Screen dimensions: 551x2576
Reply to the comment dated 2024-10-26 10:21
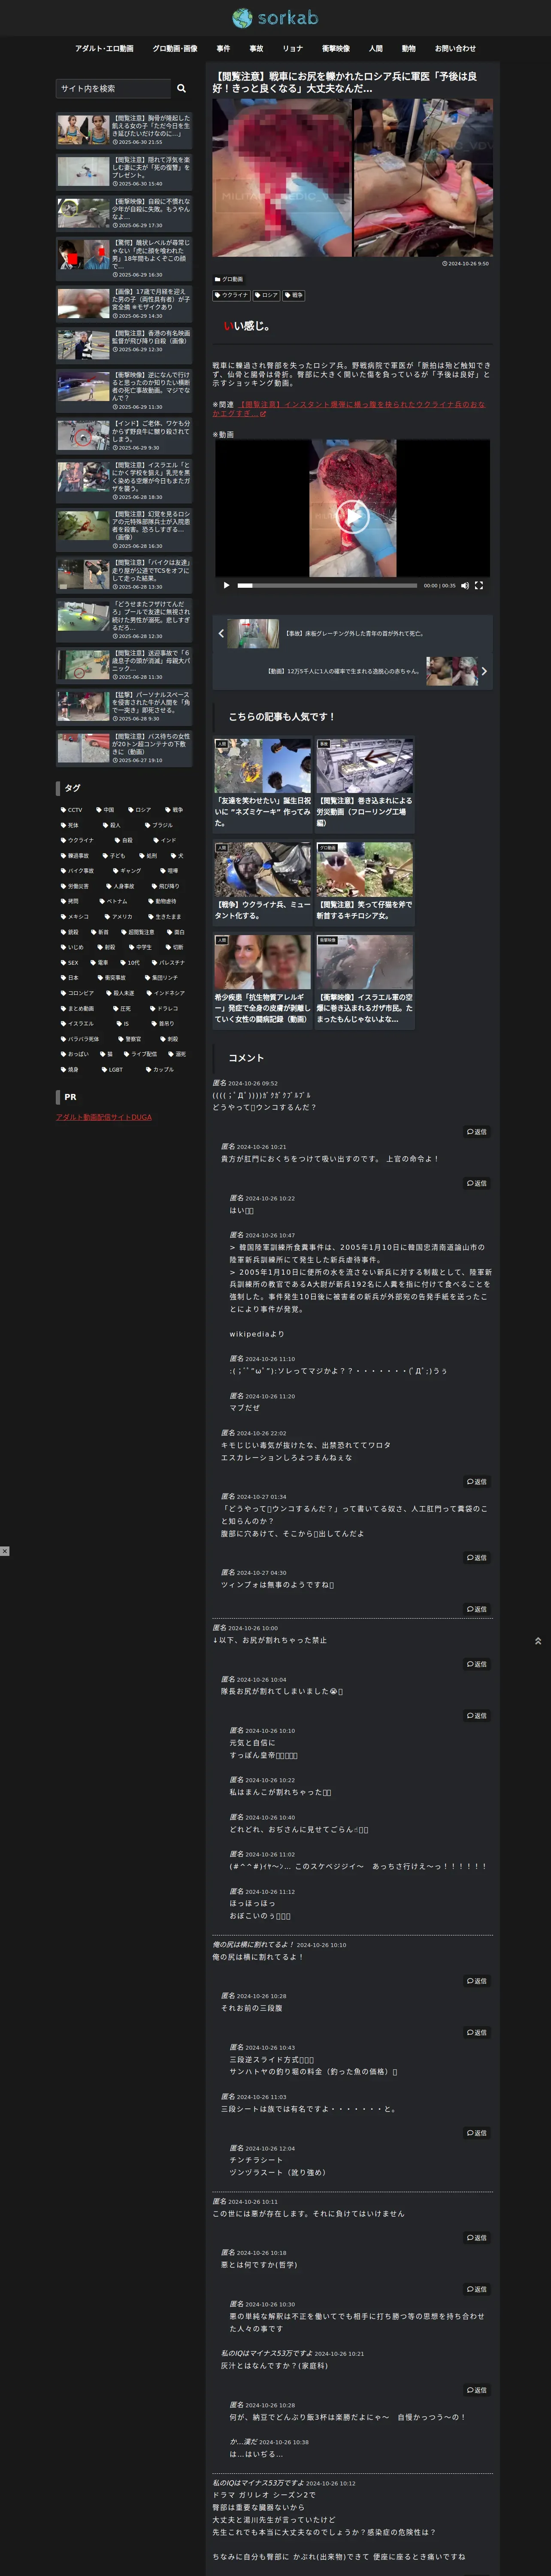coord(477,1183)
